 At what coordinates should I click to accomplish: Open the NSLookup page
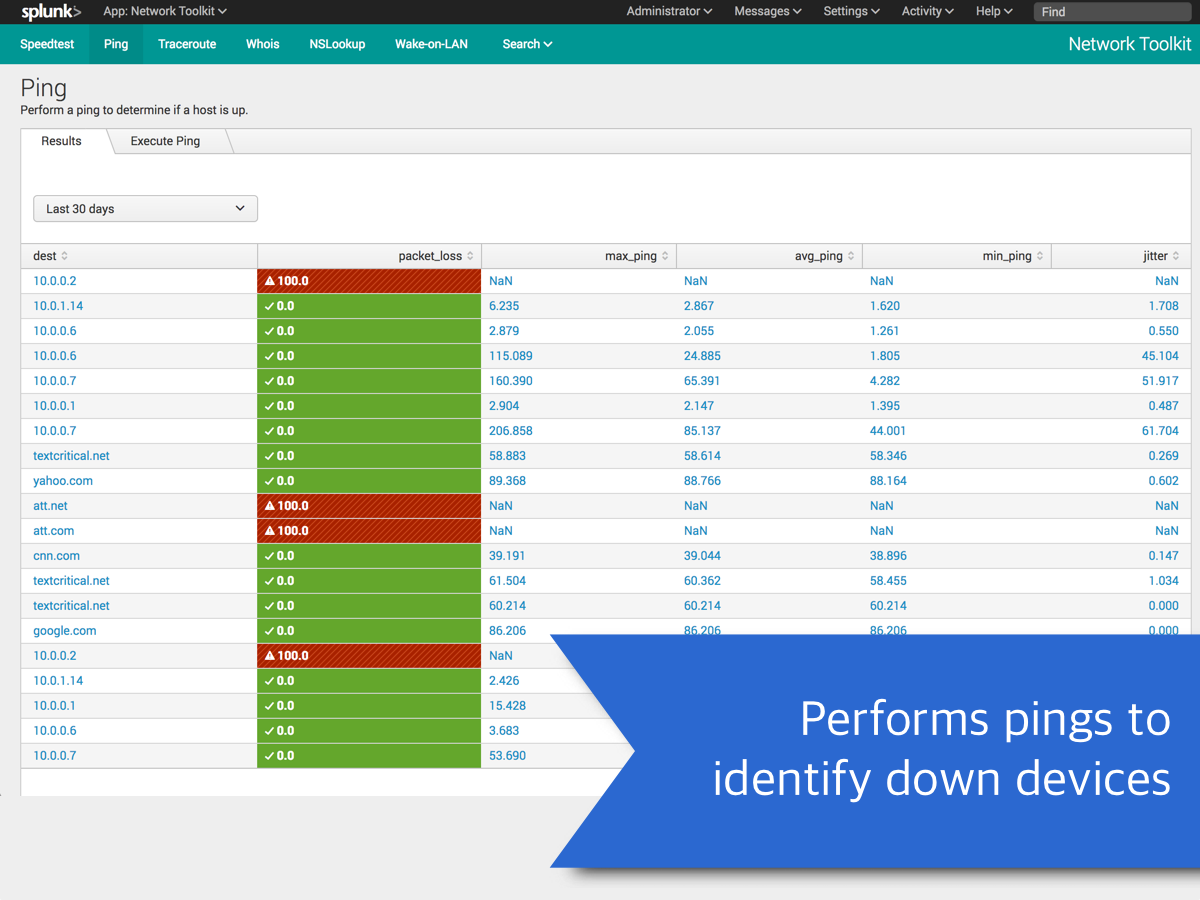click(x=337, y=44)
